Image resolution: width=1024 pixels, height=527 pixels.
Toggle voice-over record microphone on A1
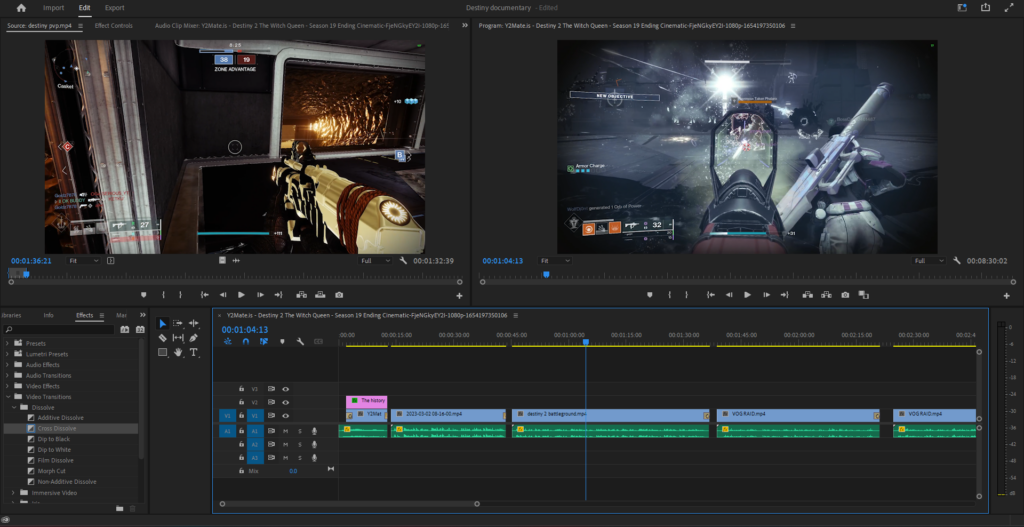(314, 431)
